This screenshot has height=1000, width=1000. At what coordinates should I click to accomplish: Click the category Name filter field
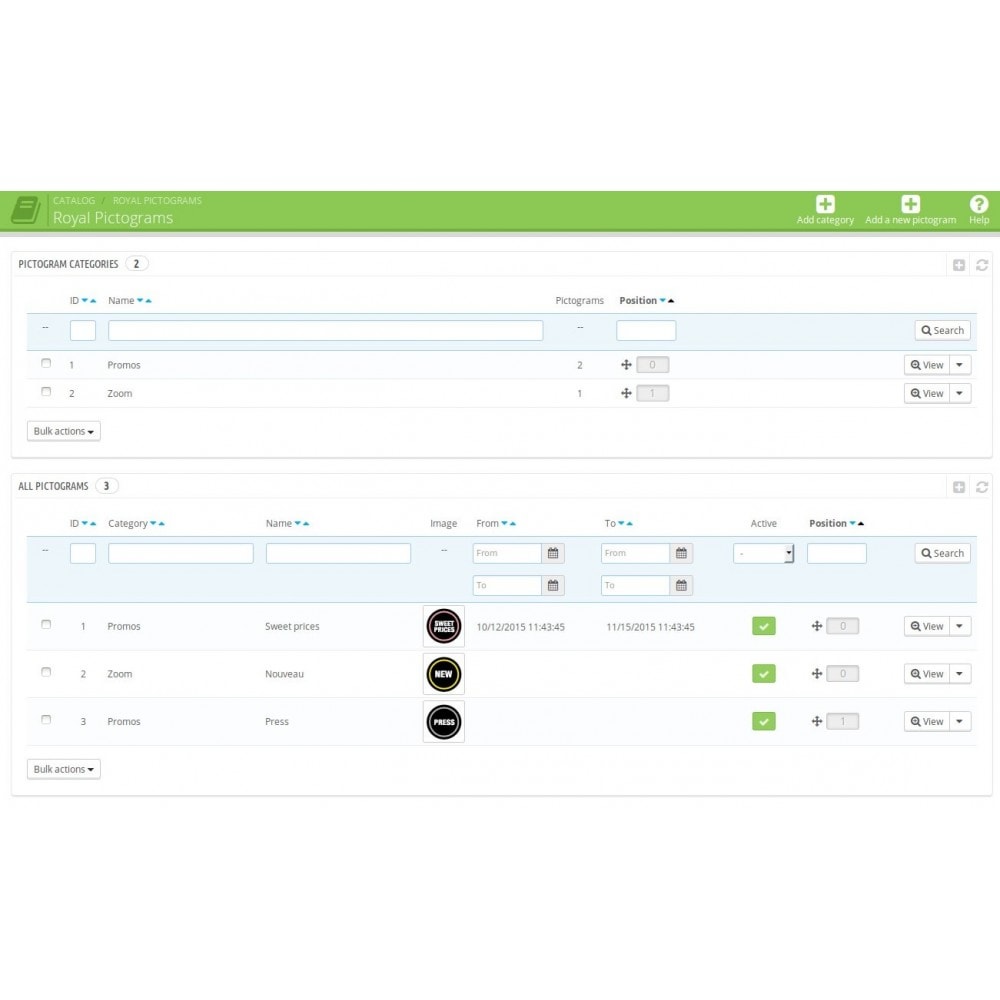coord(325,330)
